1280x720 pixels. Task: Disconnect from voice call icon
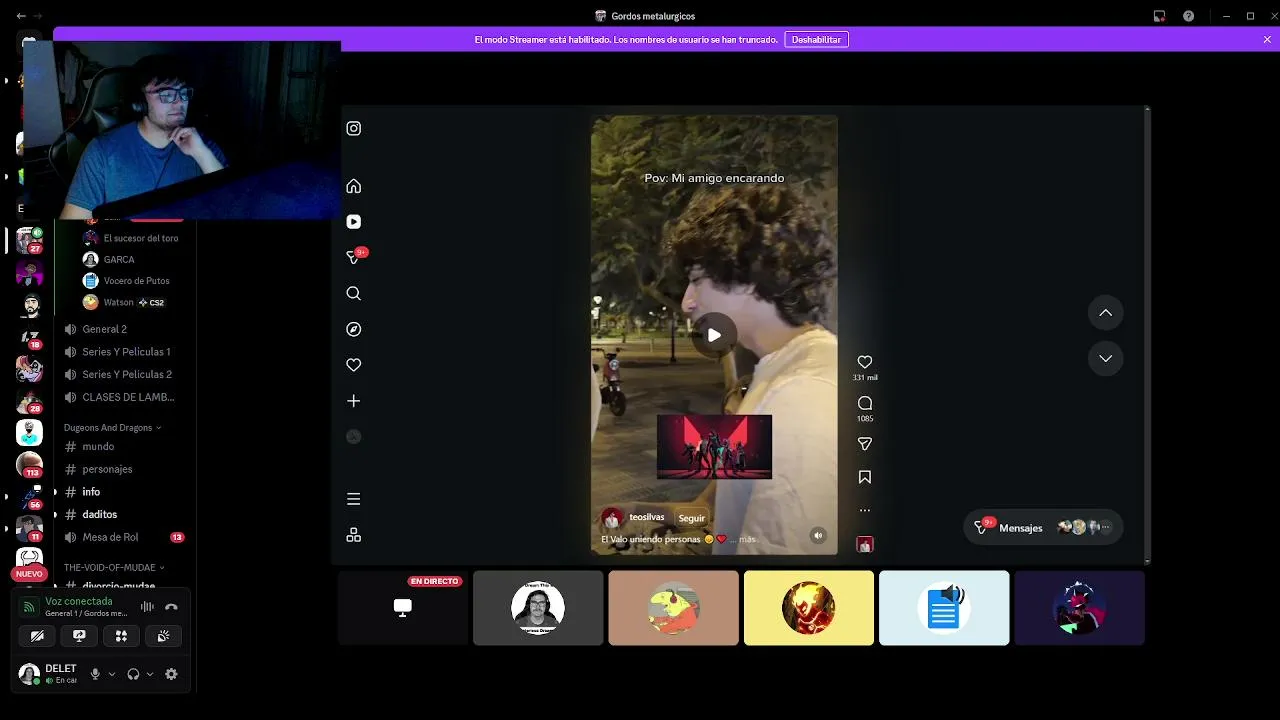point(171,606)
